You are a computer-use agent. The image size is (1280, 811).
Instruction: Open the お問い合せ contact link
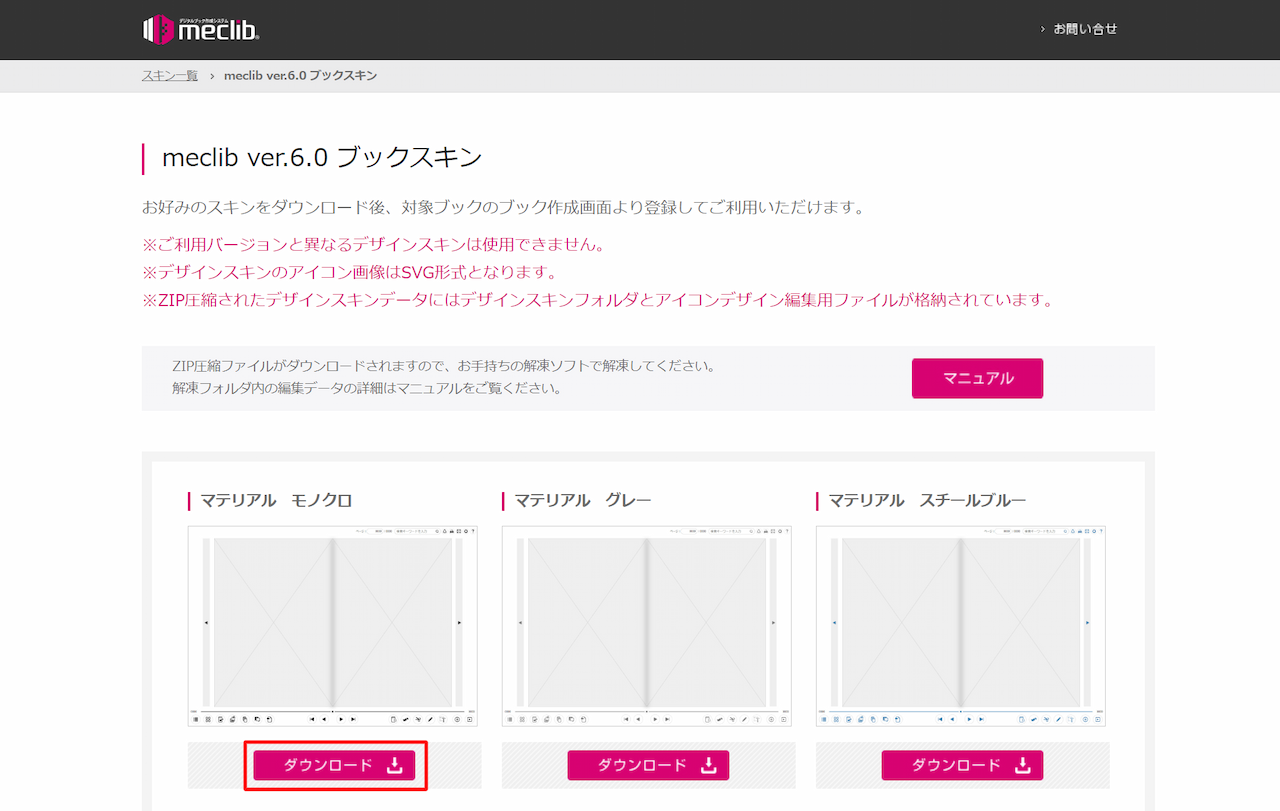click(x=1085, y=29)
